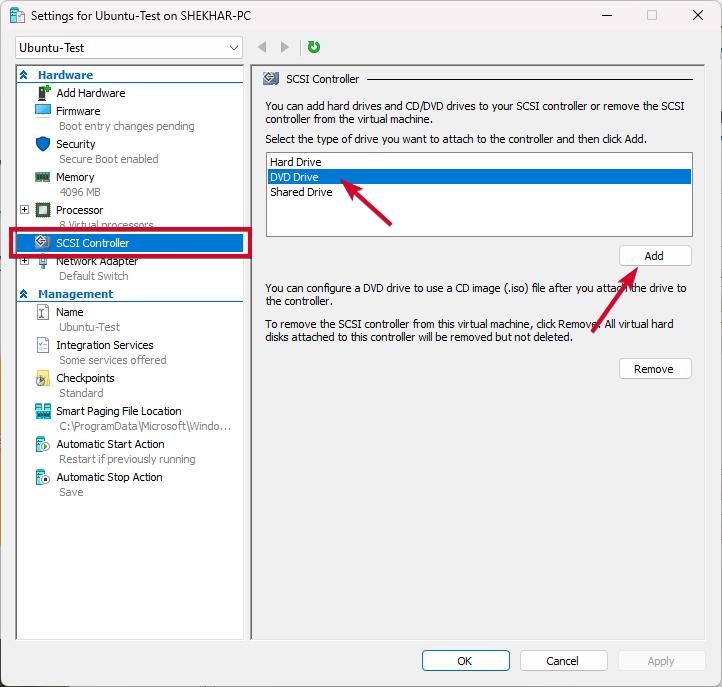Click the Add Hardware icon
The height and width of the screenshot is (687, 722).
[x=43, y=93]
